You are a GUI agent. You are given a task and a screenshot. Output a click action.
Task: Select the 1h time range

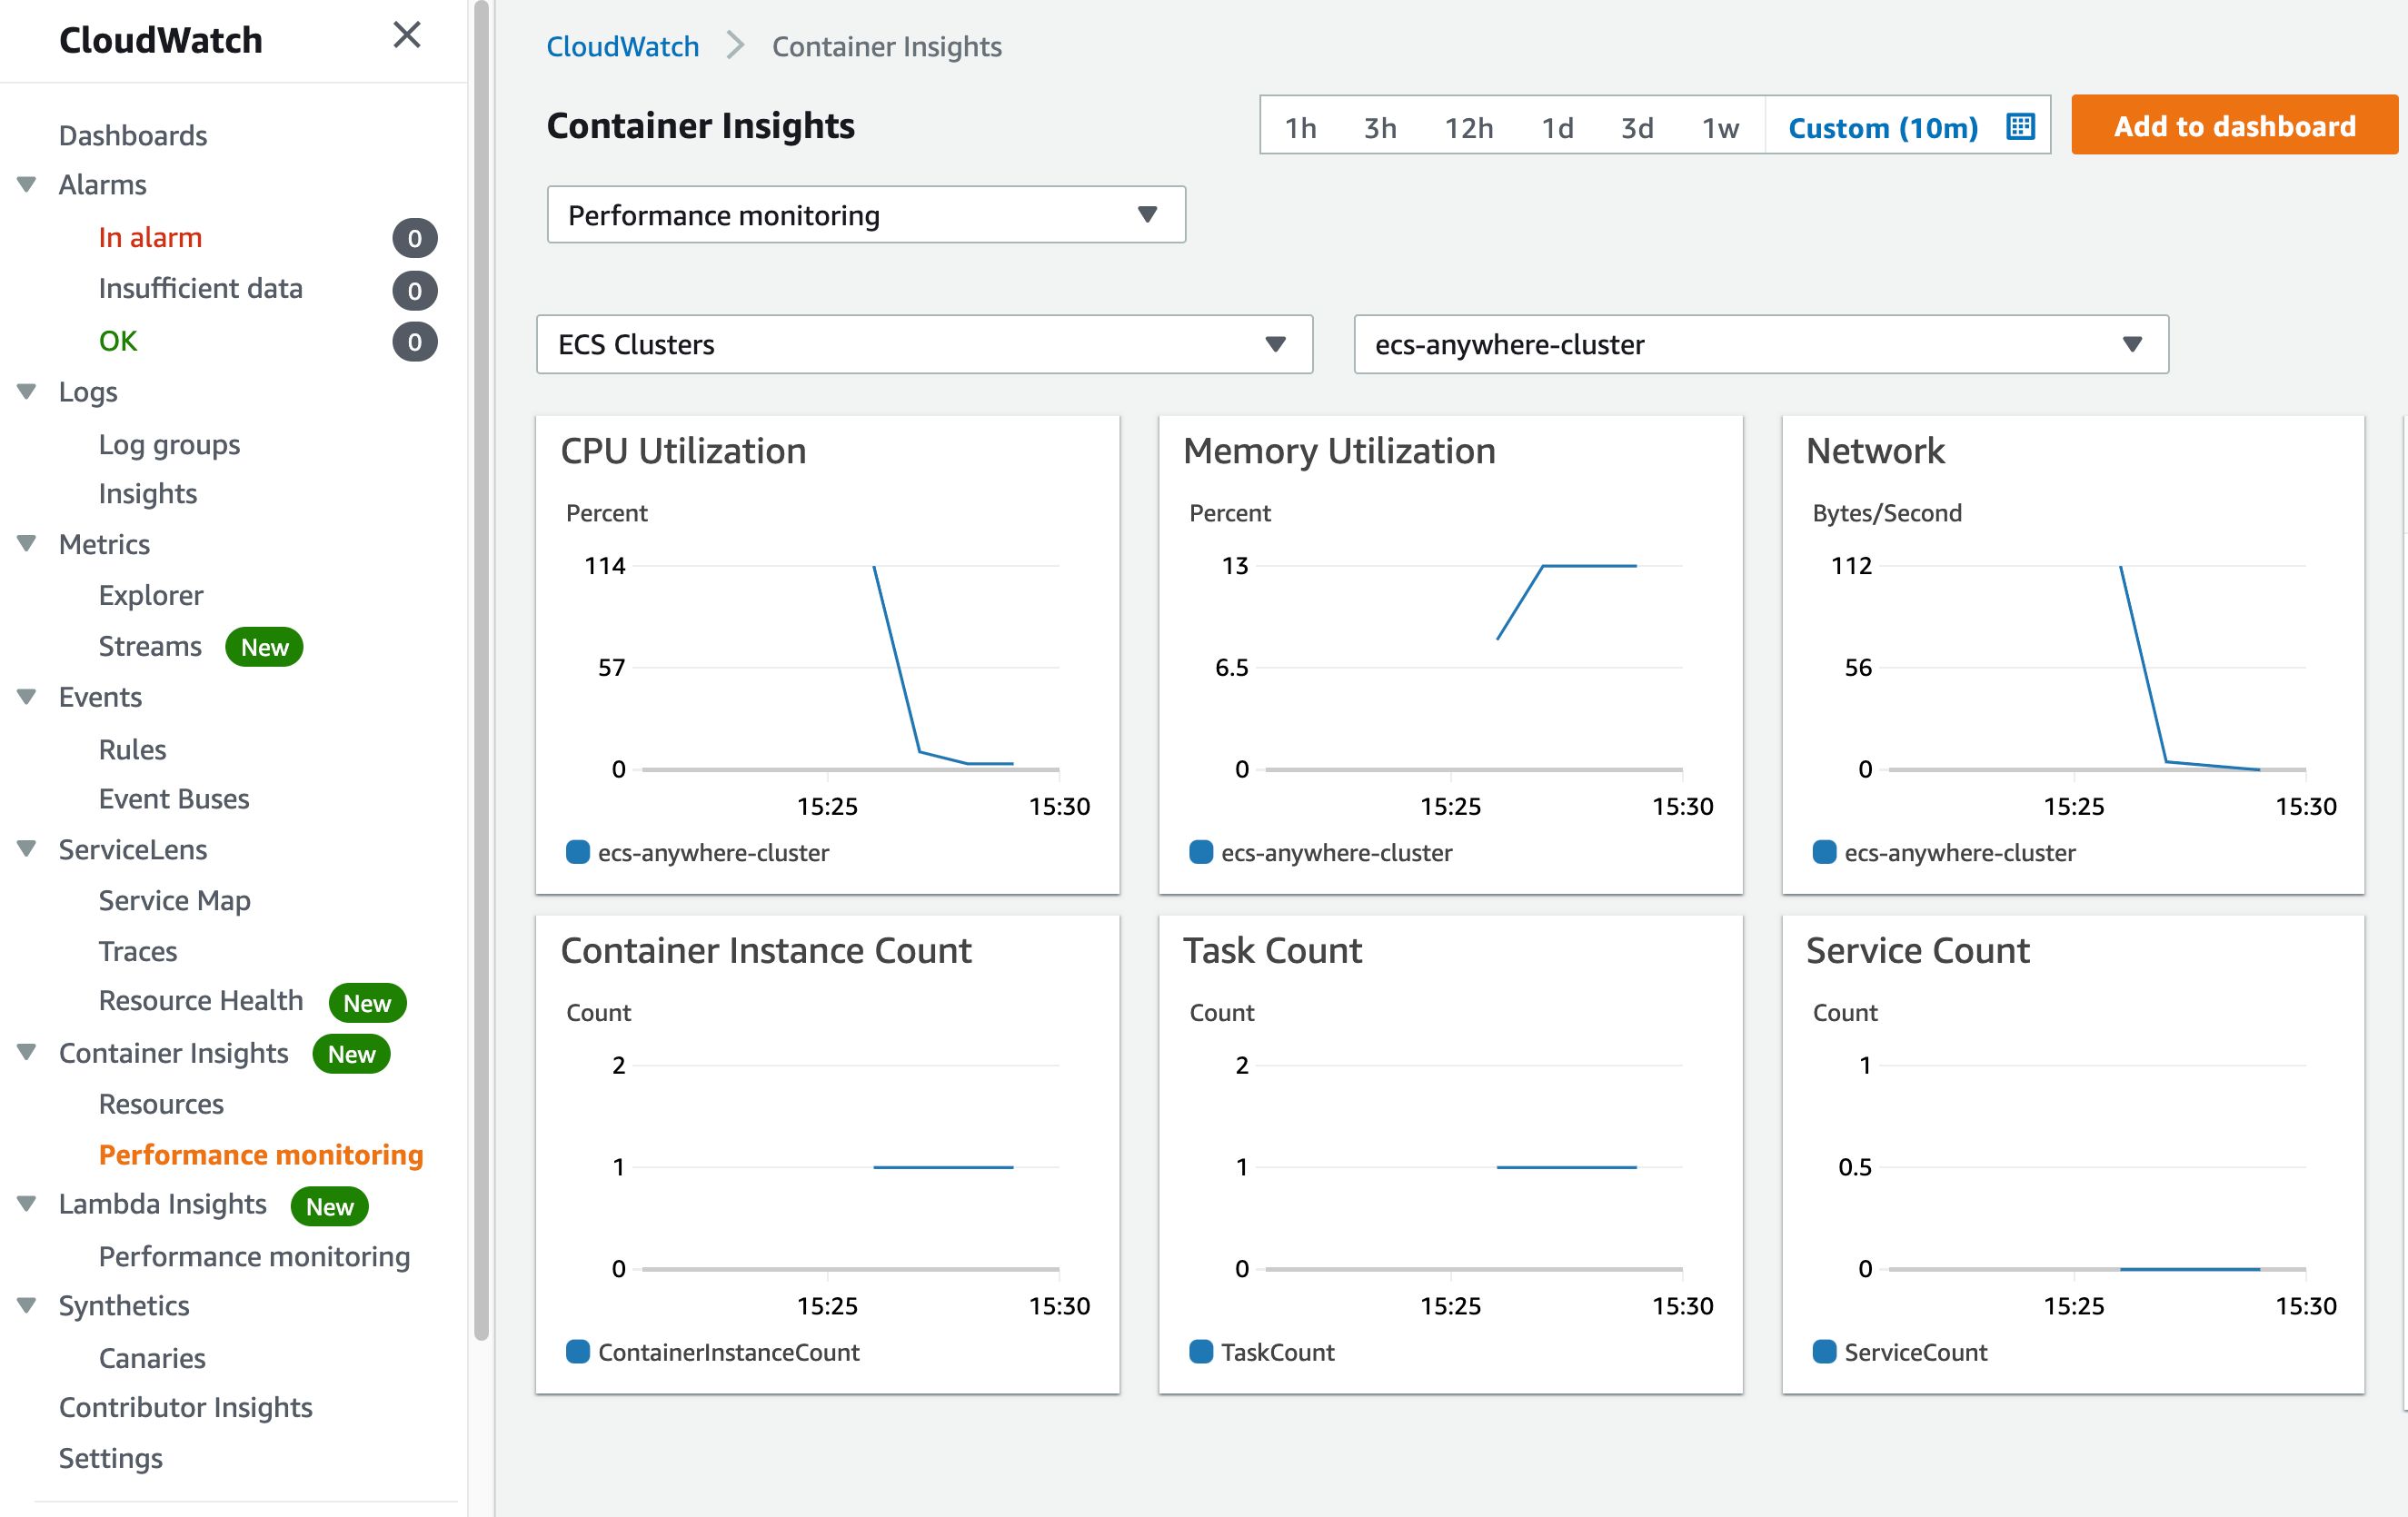tap(1300, 128)
